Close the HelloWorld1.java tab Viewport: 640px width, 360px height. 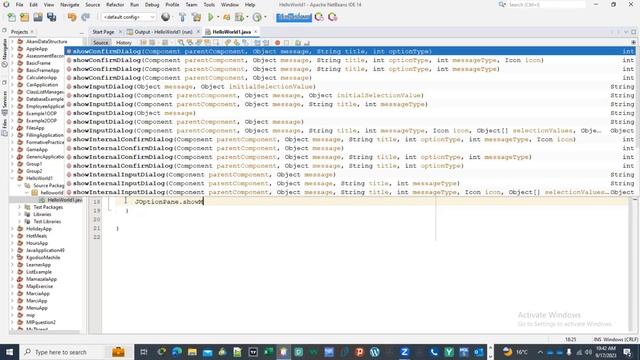point(256,32)
